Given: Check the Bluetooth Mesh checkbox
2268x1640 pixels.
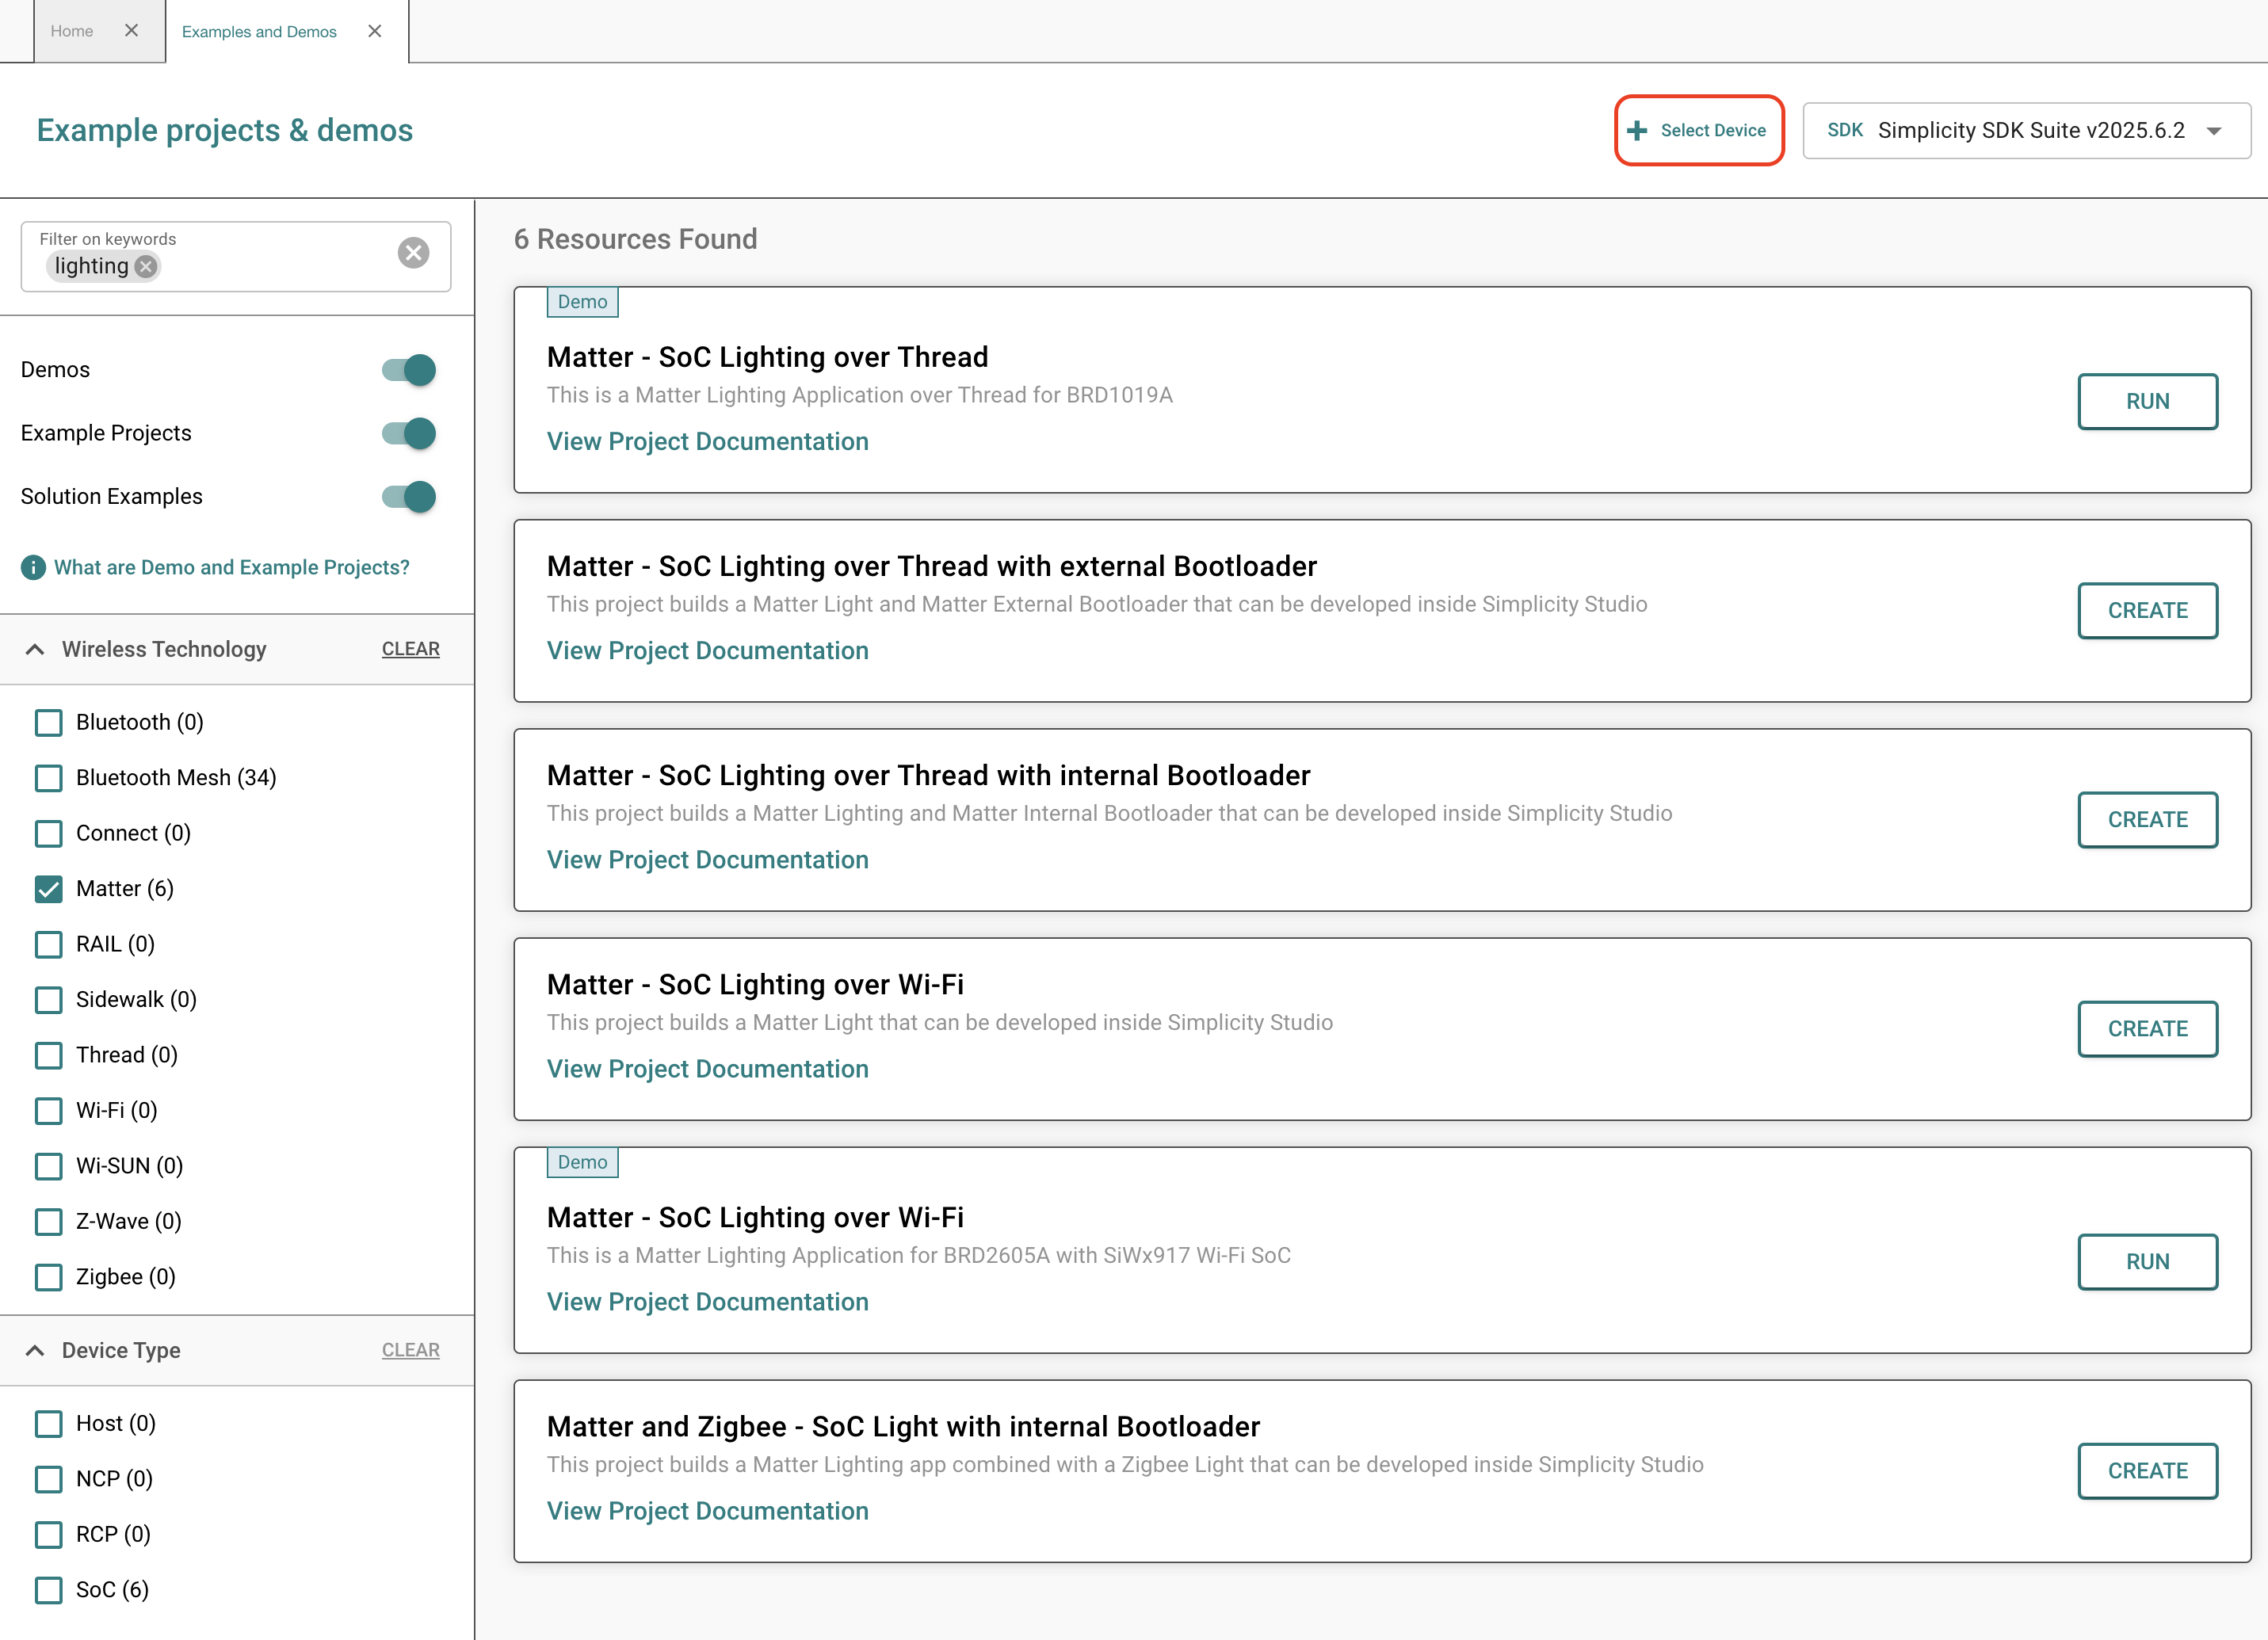Looking at the screenshot, I should coord(48,778).
